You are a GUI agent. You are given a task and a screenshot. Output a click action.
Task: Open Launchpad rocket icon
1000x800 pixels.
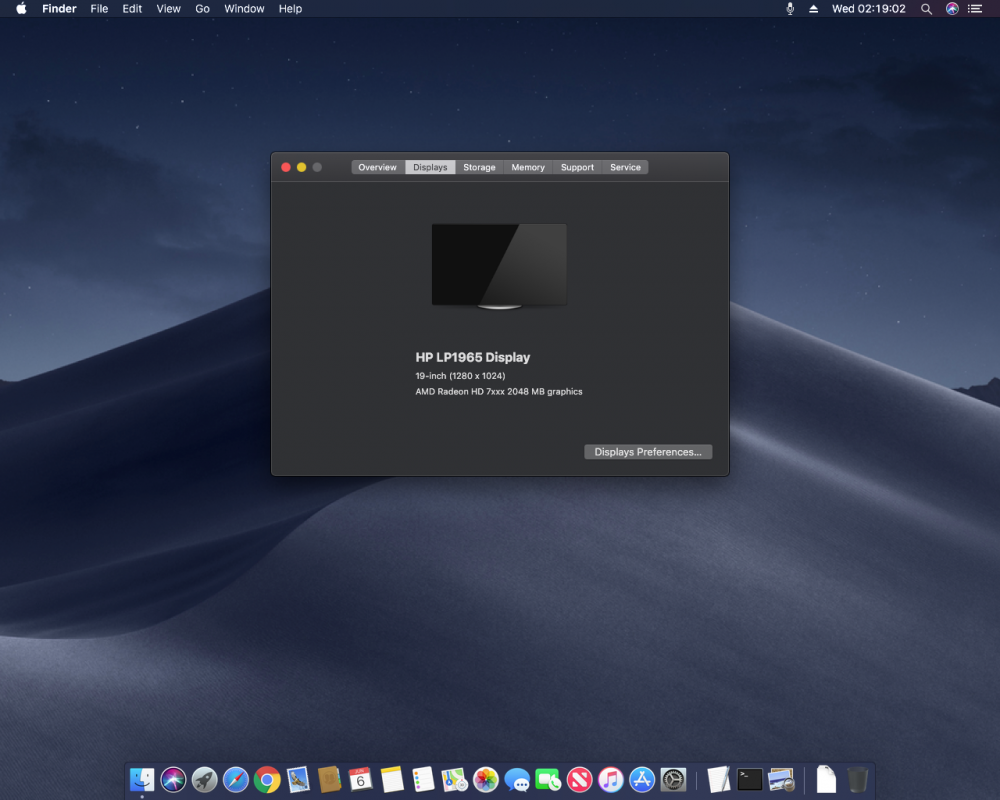(x=204, y=780)
